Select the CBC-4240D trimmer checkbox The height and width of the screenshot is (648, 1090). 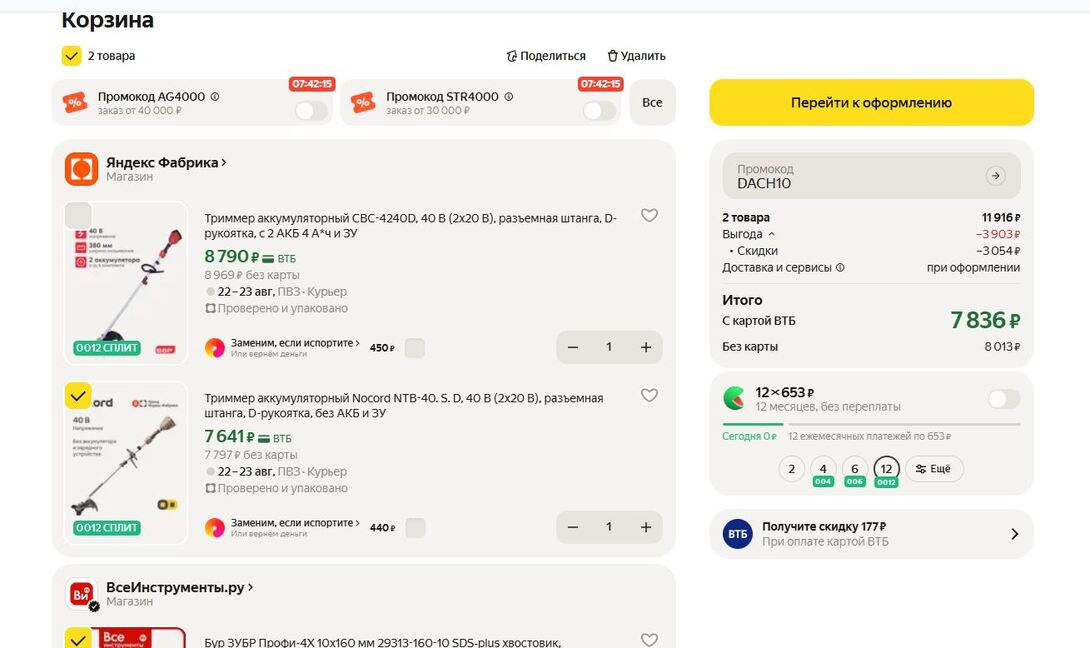tap(78, 216)
